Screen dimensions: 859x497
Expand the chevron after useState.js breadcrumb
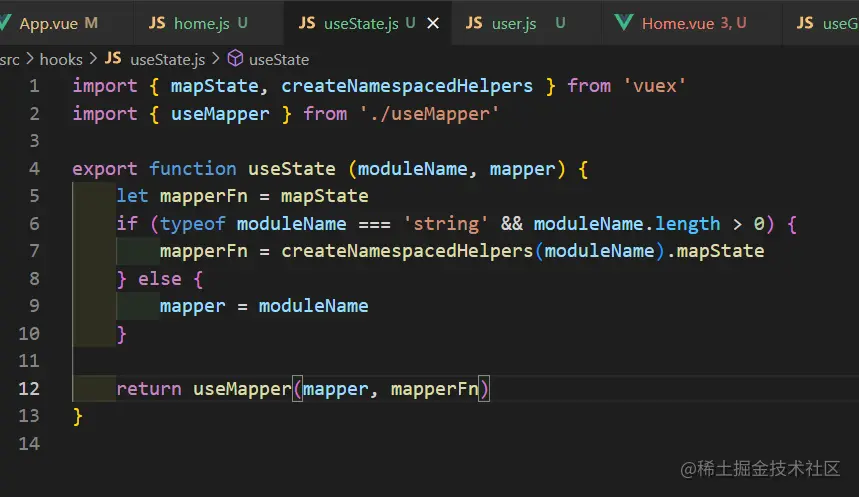point(215,58)
